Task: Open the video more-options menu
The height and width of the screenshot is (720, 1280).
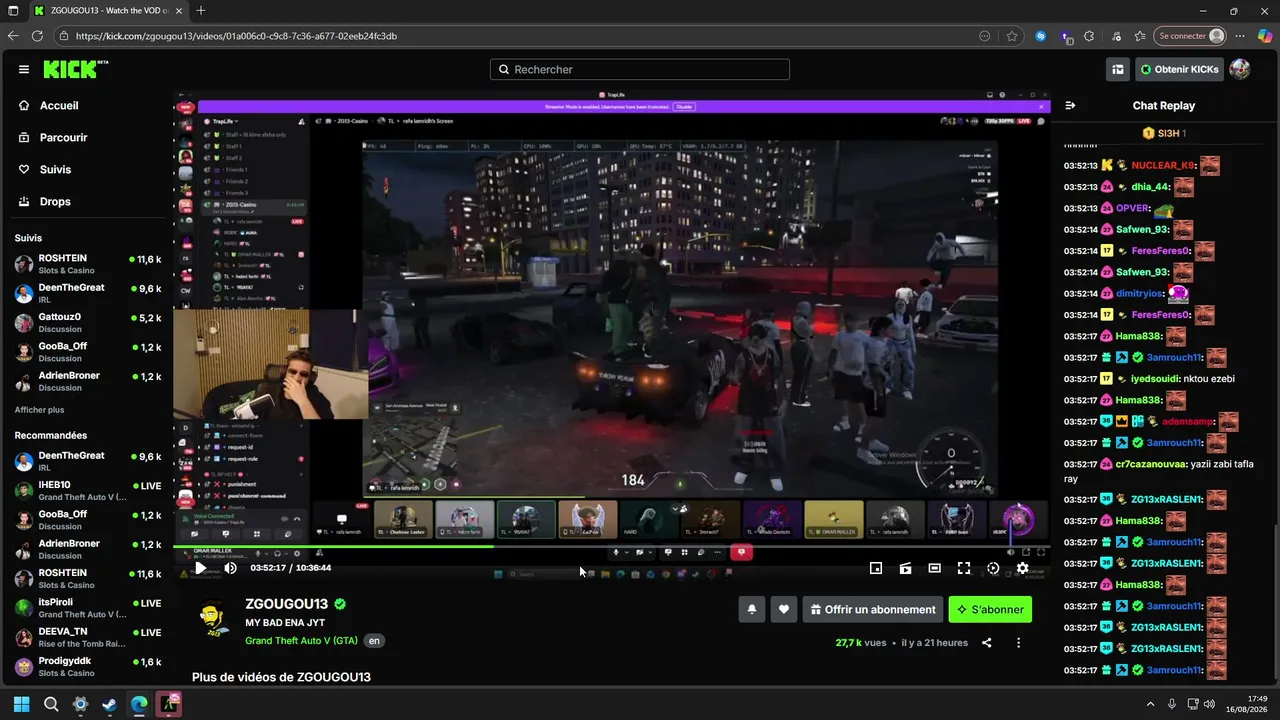Action: coord(1018,643)
